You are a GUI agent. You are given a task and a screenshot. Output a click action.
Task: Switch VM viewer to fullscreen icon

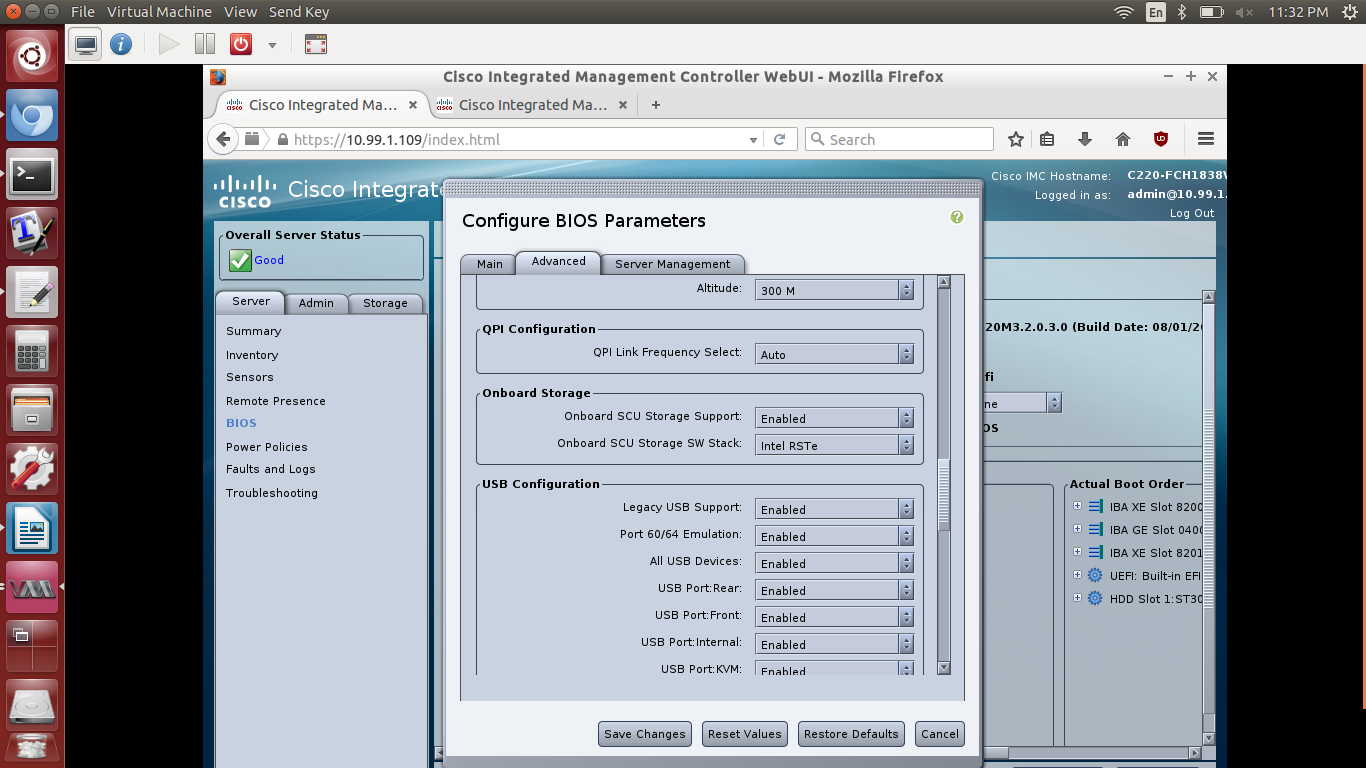(x=316, y=44)
